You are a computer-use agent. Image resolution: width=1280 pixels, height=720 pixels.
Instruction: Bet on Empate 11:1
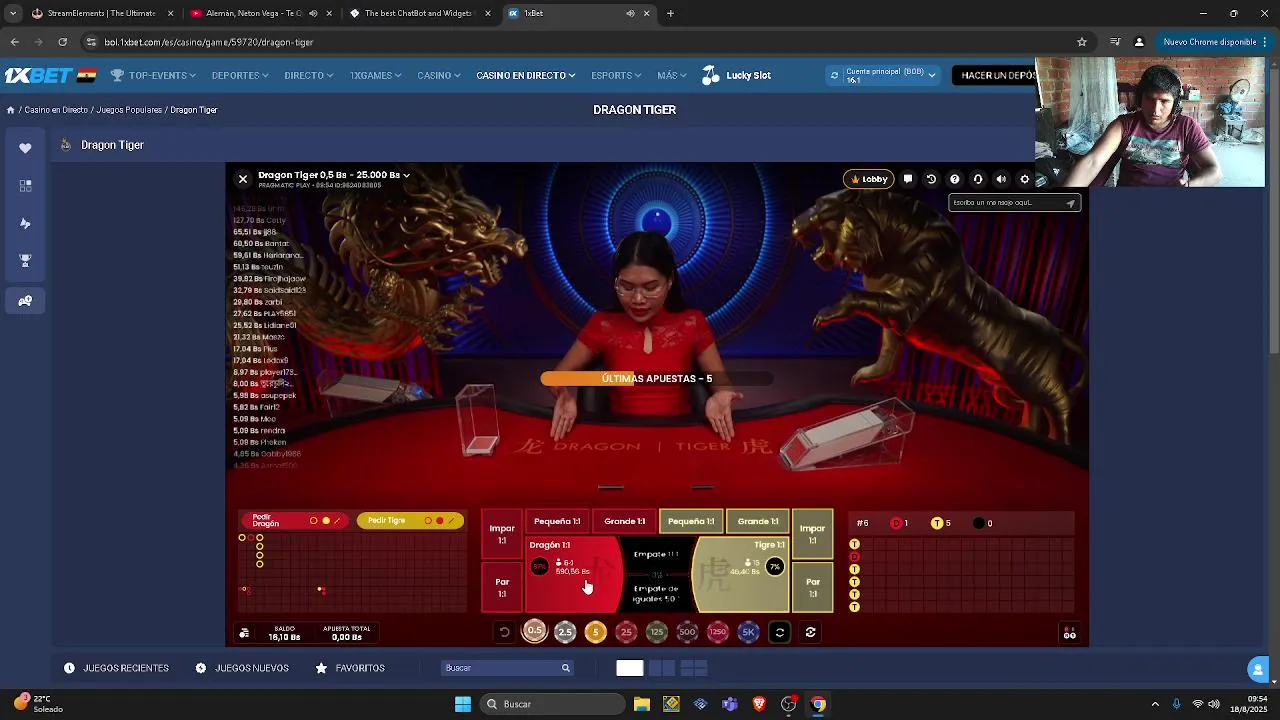[656, 554]
